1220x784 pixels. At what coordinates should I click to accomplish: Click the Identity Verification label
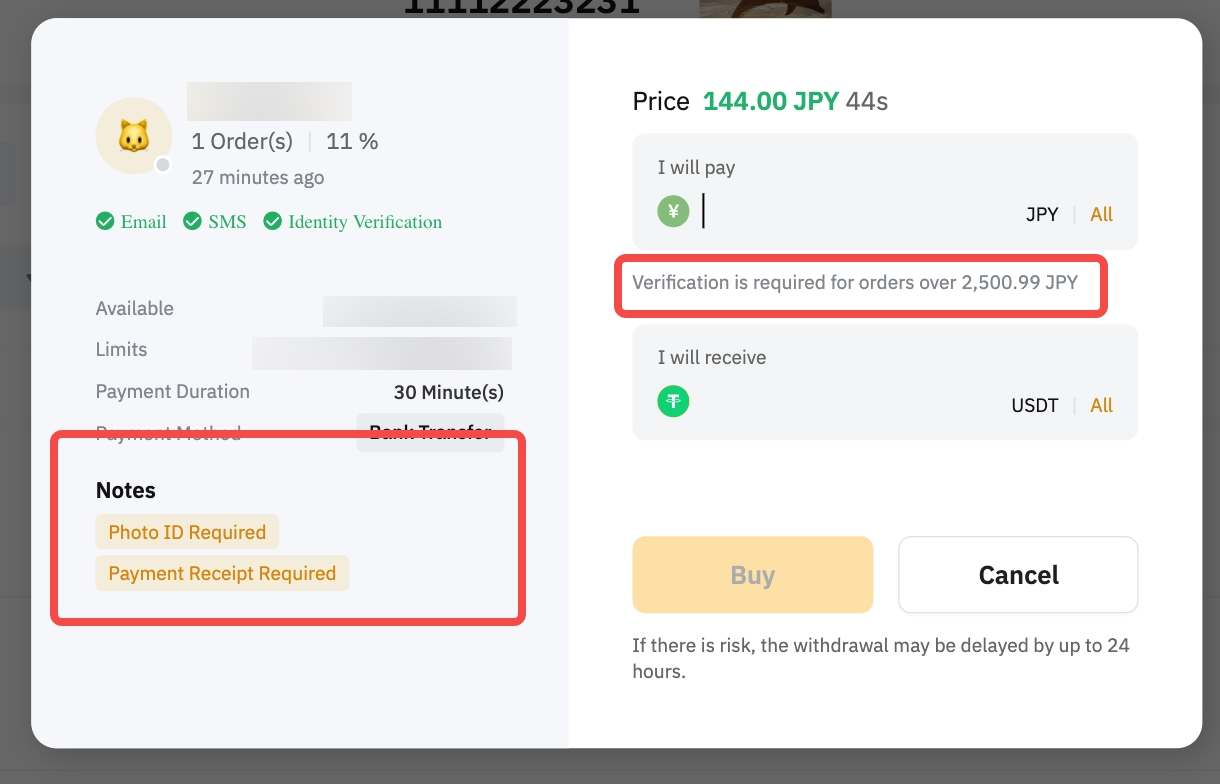(365, 222)
